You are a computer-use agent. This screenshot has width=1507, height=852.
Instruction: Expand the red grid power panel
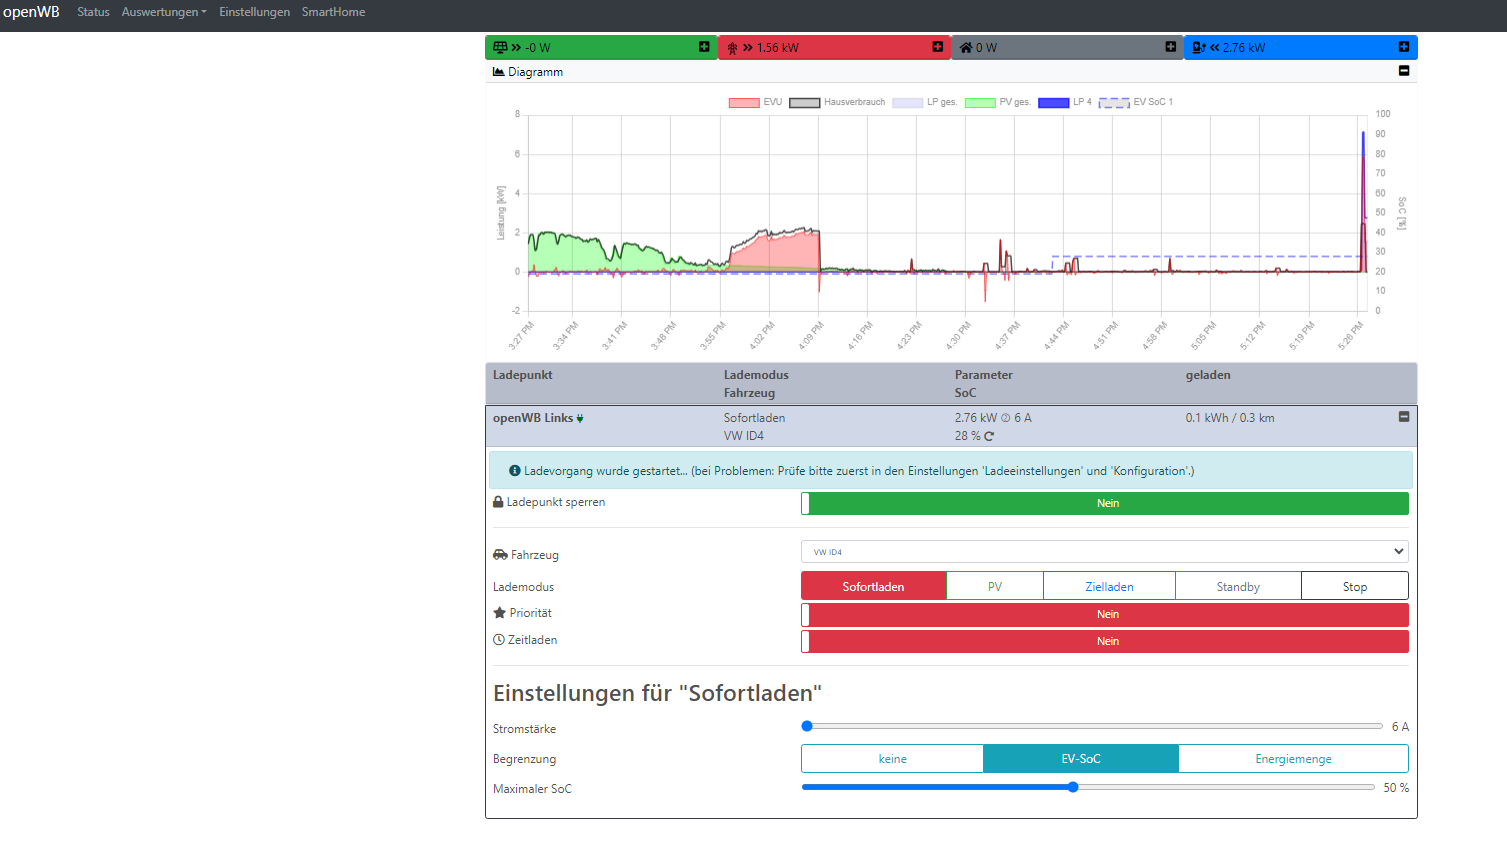coord(937,47)
